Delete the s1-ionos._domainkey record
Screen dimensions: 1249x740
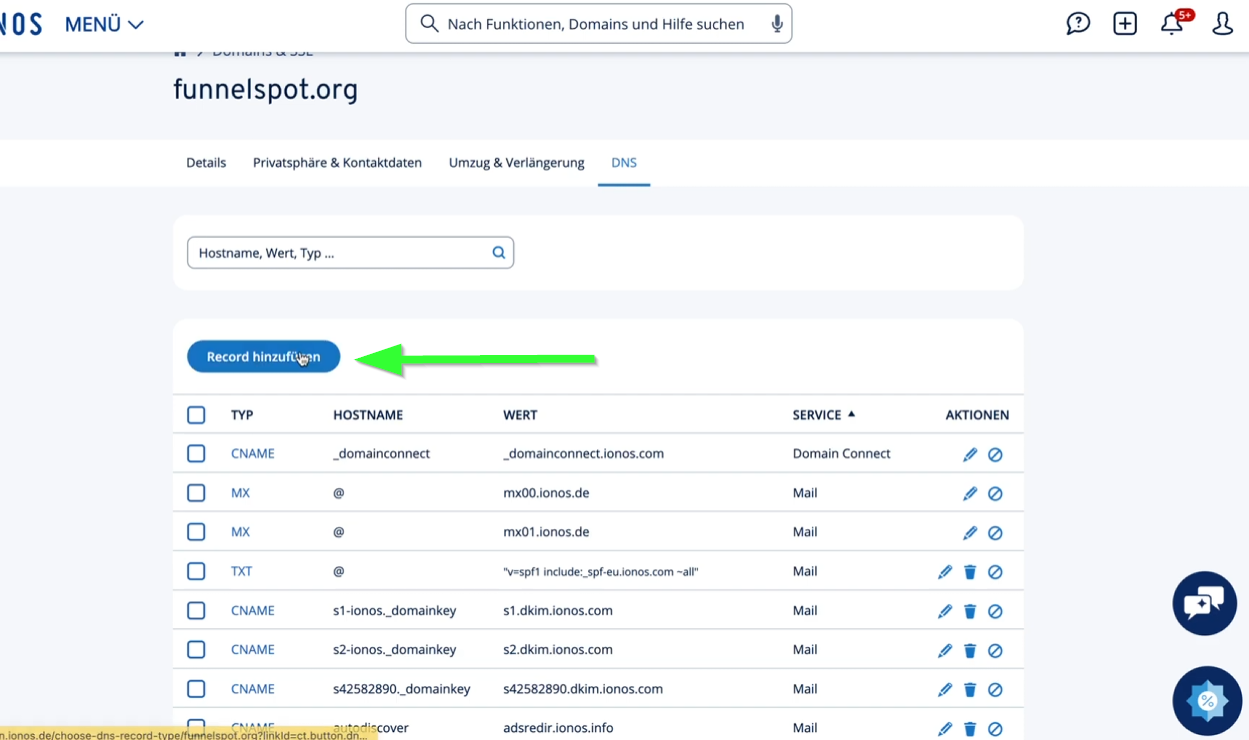click(x=970, y=611)
